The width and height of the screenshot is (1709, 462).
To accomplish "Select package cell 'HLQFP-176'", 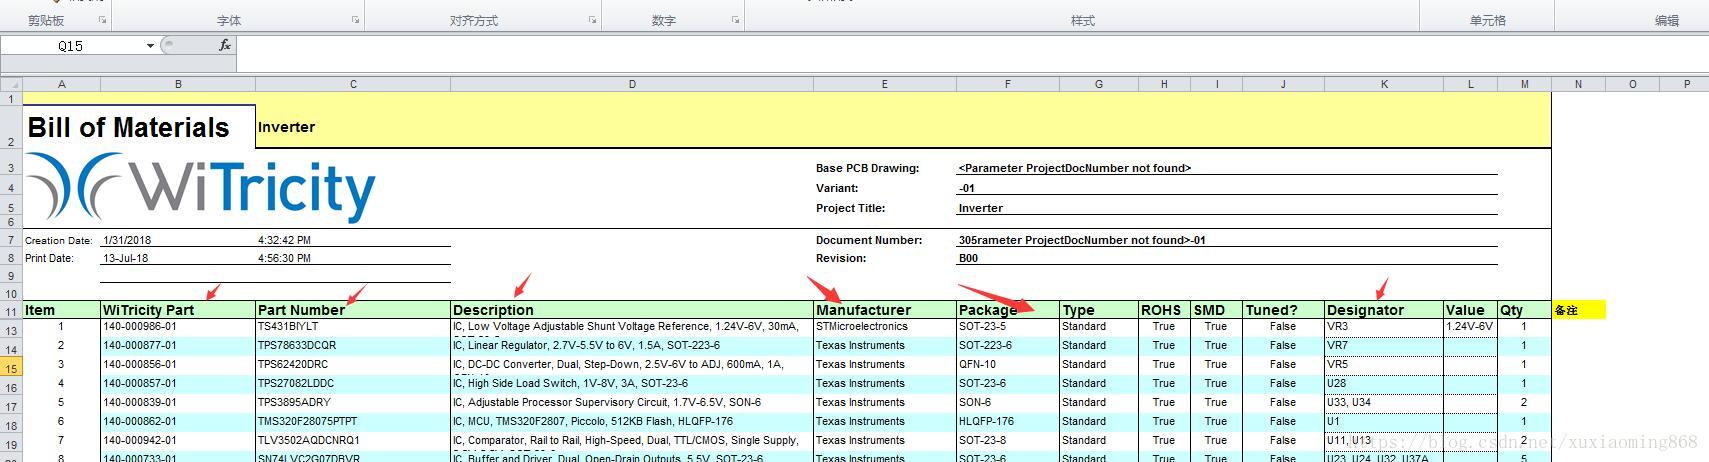I will pos(1008,421).
